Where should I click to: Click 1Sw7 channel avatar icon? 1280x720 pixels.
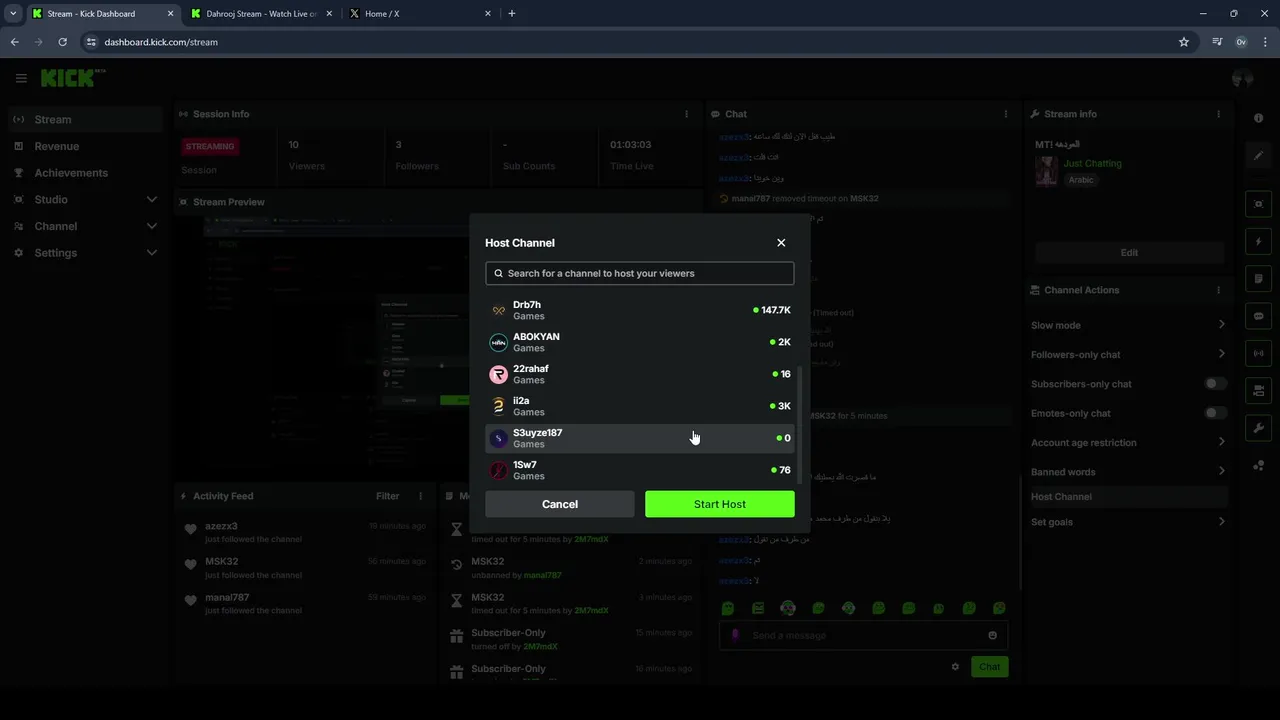(x=498, y=471)
